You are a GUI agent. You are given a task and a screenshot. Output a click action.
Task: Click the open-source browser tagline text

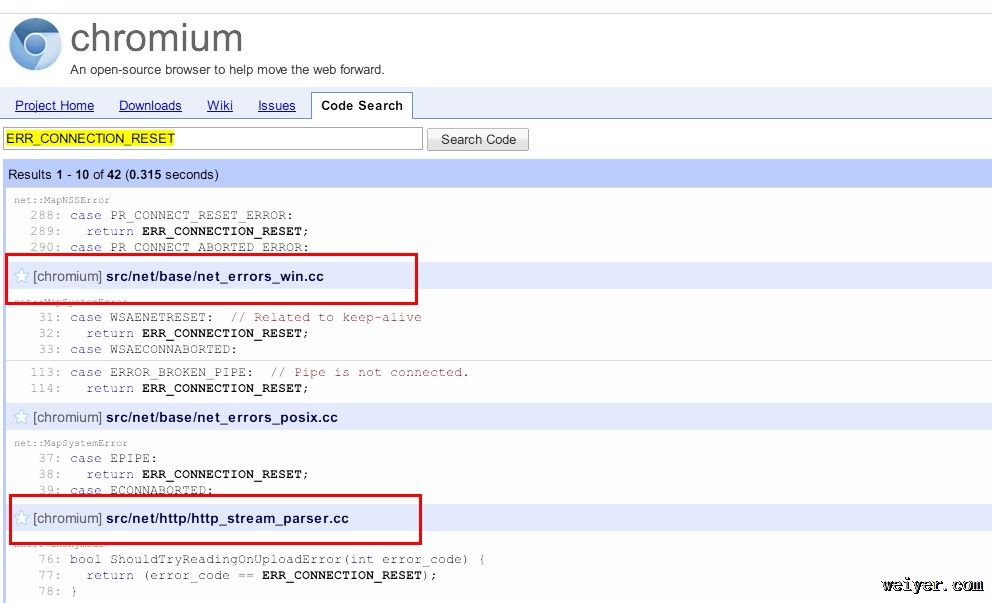tap(227, 70)
